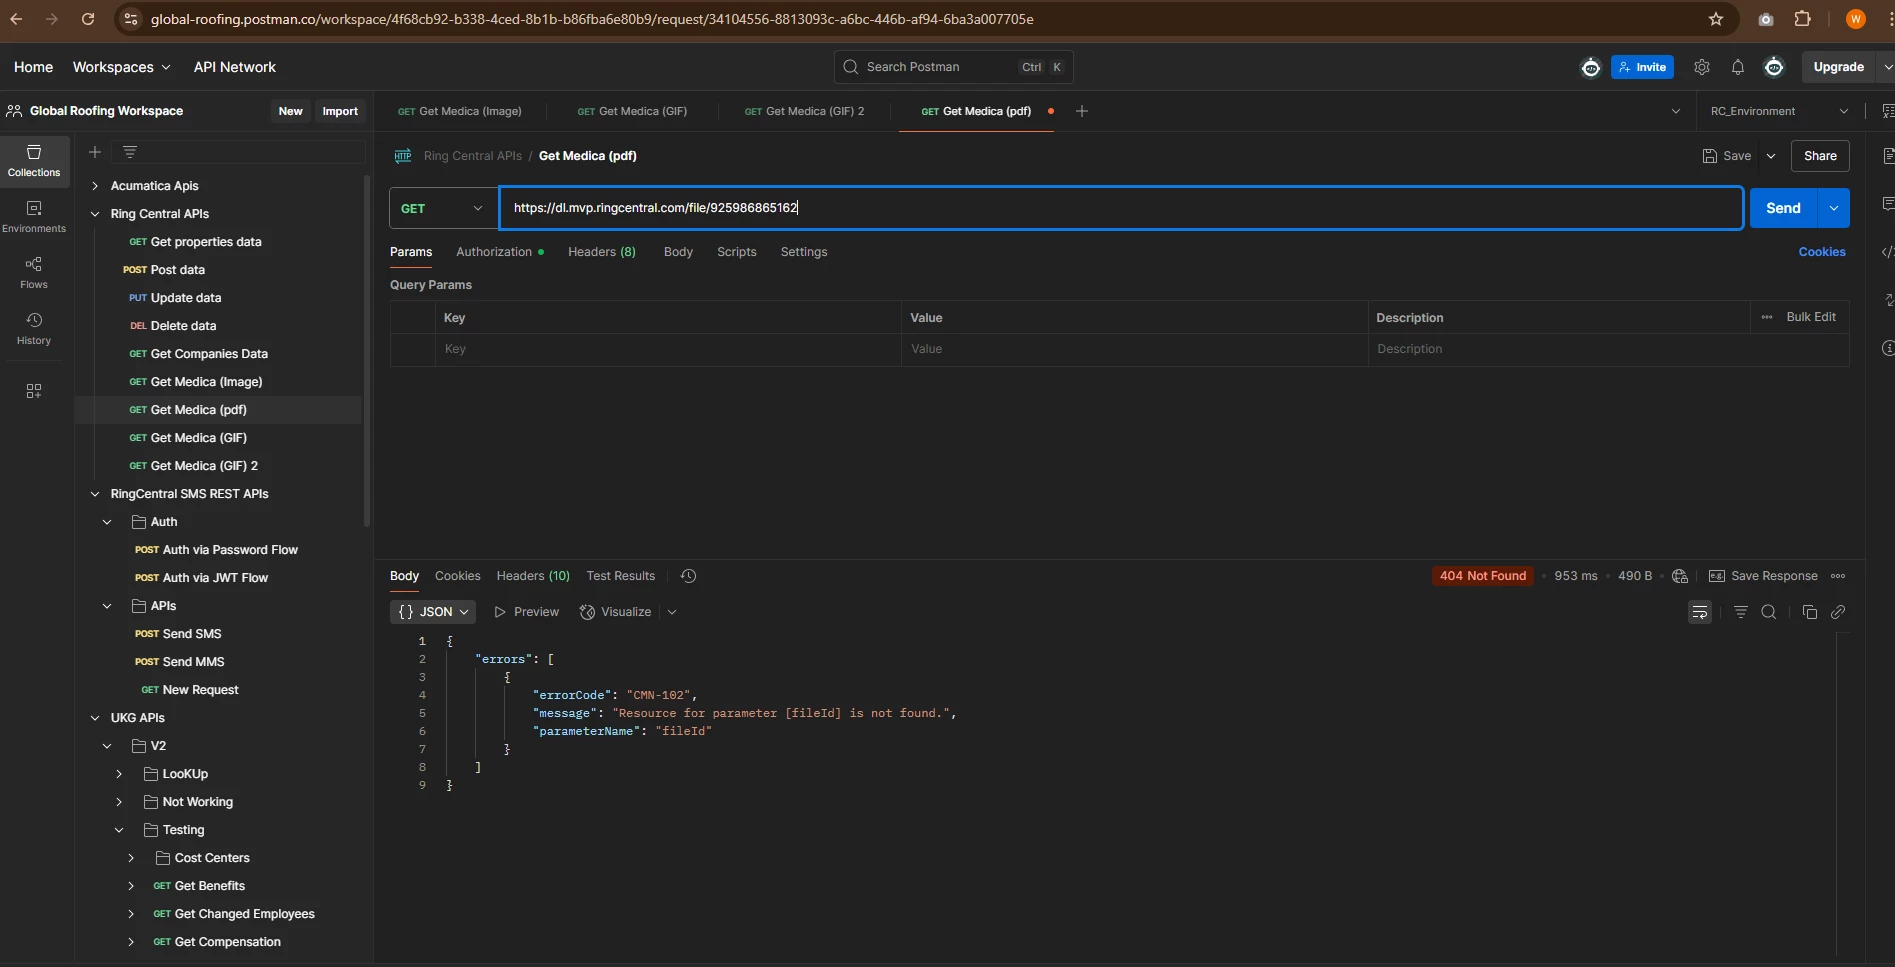Click the Invite button
The image size is (1895, 967).
pos(1642,67)
